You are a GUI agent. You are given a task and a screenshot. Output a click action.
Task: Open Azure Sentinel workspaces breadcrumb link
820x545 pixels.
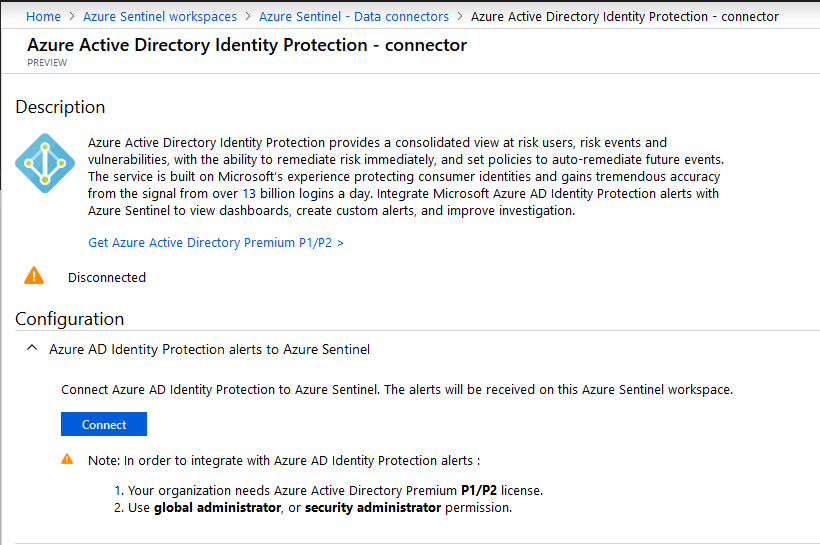coord(160,17)
